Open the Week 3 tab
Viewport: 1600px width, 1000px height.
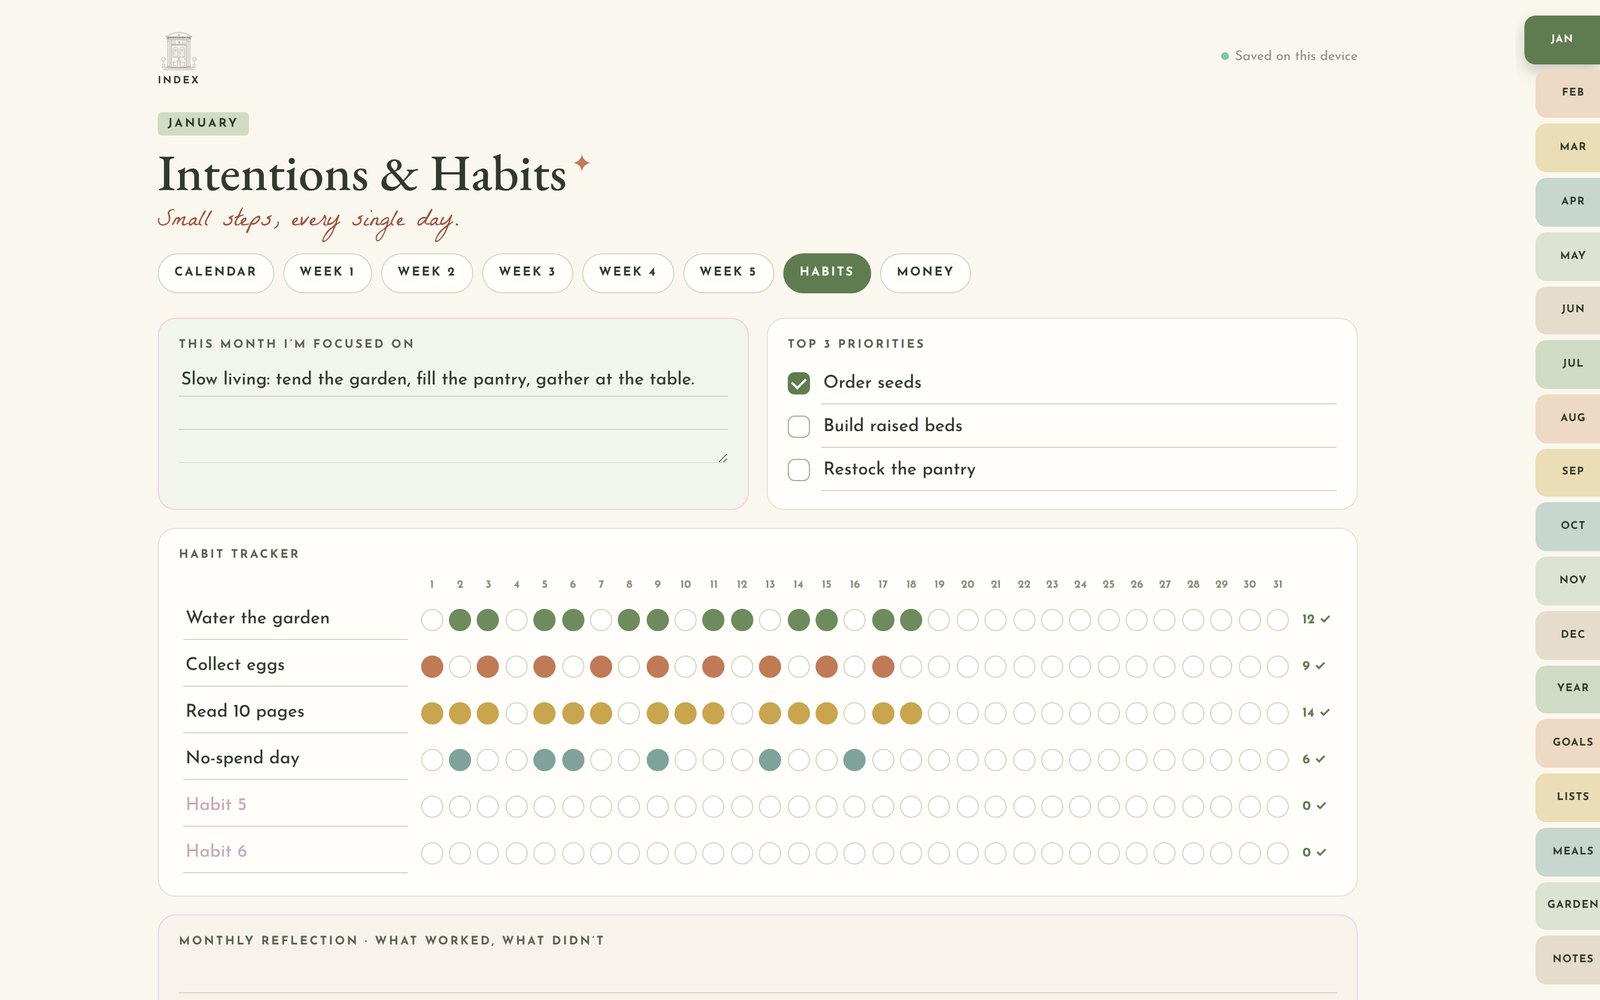[527, 272]
